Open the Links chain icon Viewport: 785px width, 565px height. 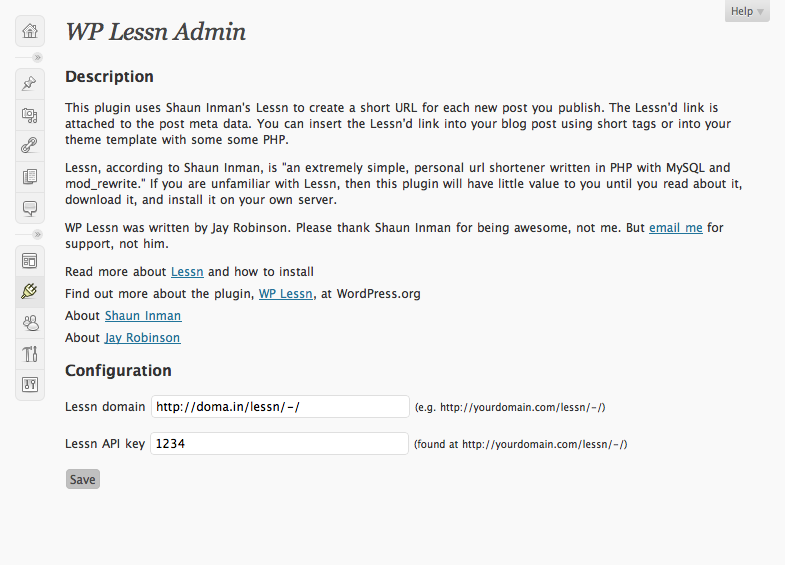tap(30, 146)
